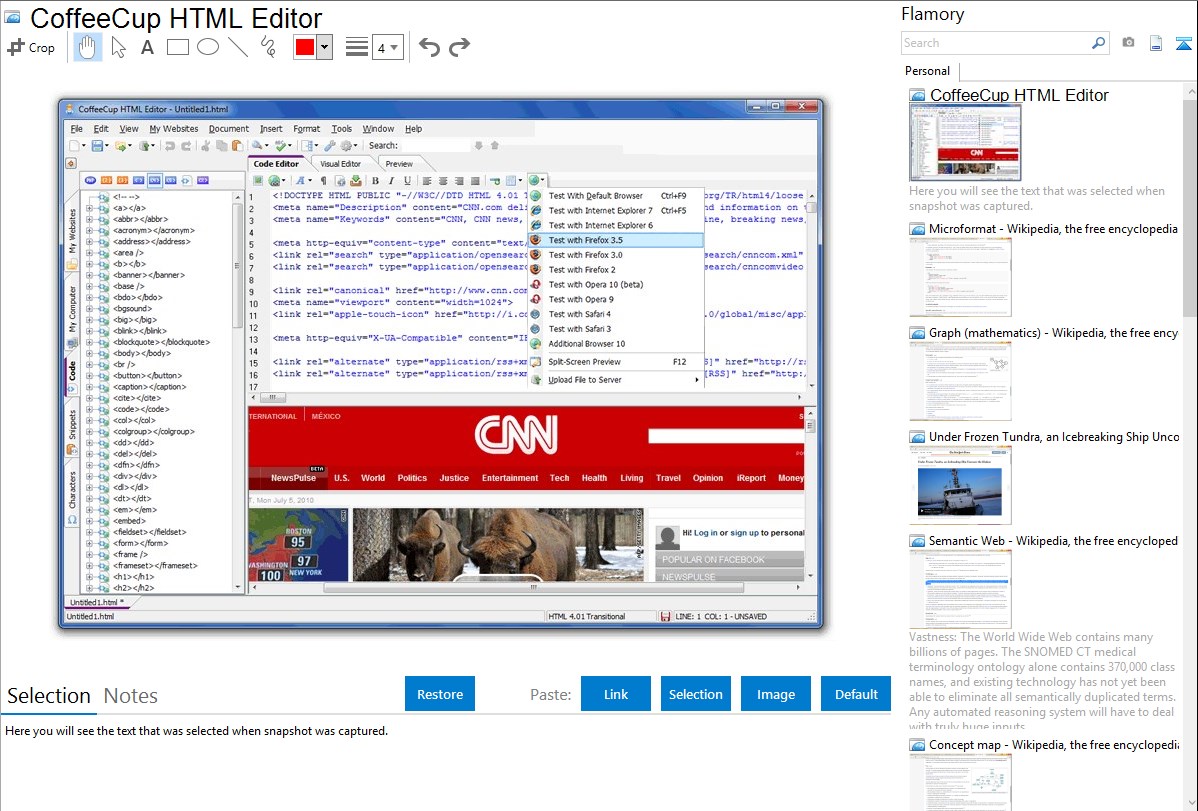Expand the <blockquote></blockquote> tree node

pos(89,342)
